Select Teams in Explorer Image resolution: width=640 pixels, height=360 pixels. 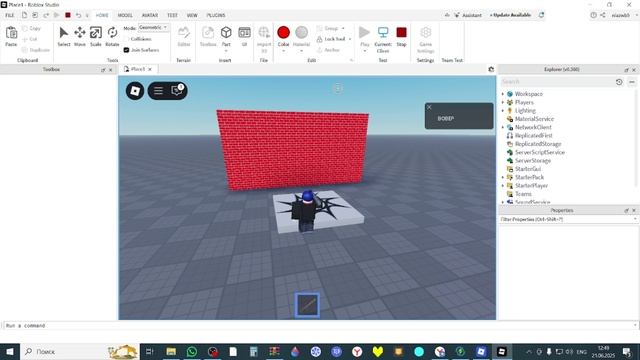[523, 194]
